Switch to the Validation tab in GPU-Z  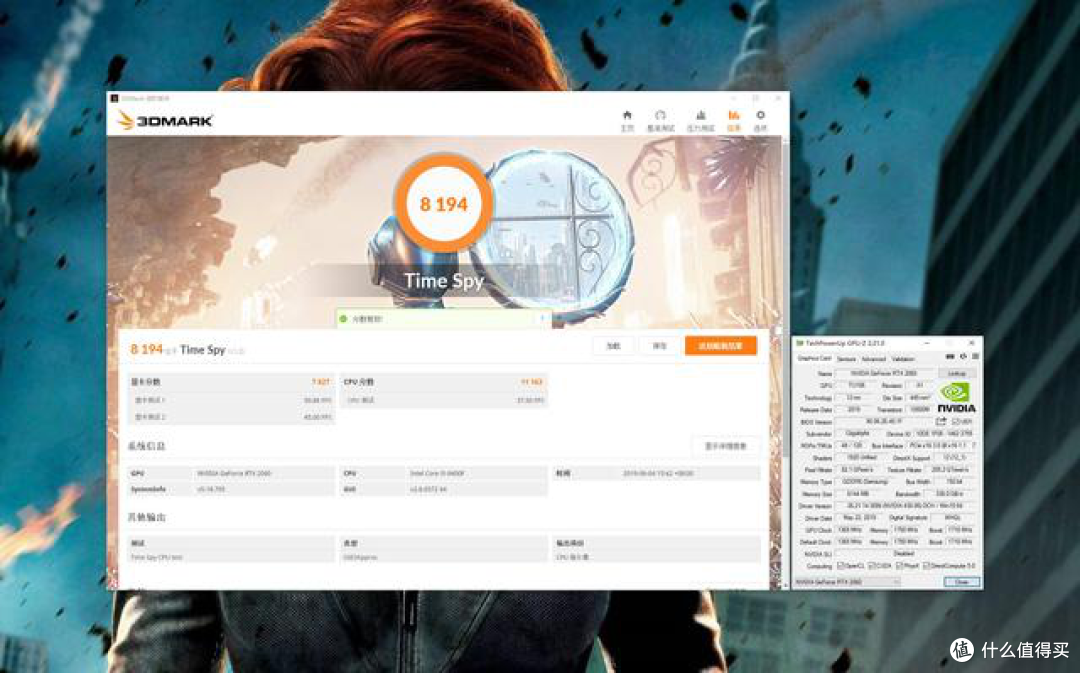903,359
